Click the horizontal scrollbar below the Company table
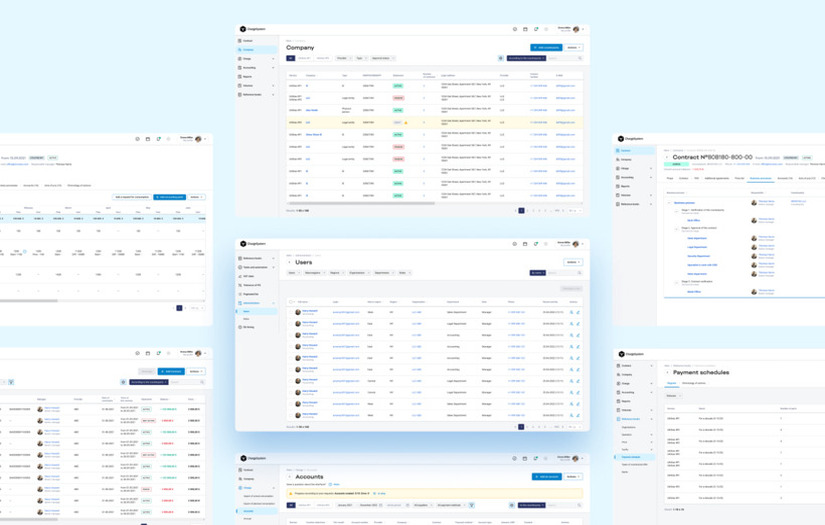Viewport: 825px width, 525px height. pyautogui.click(x=361, y=204)
